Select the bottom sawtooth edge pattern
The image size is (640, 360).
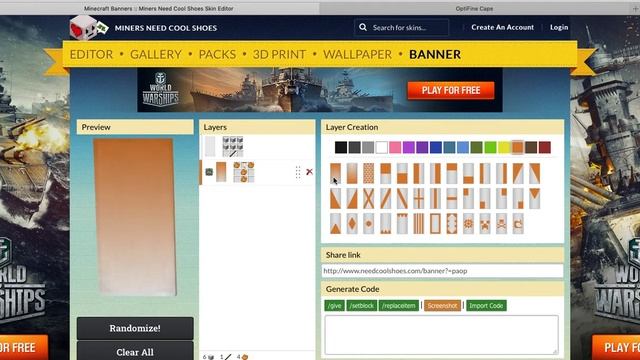pos(386,224)
